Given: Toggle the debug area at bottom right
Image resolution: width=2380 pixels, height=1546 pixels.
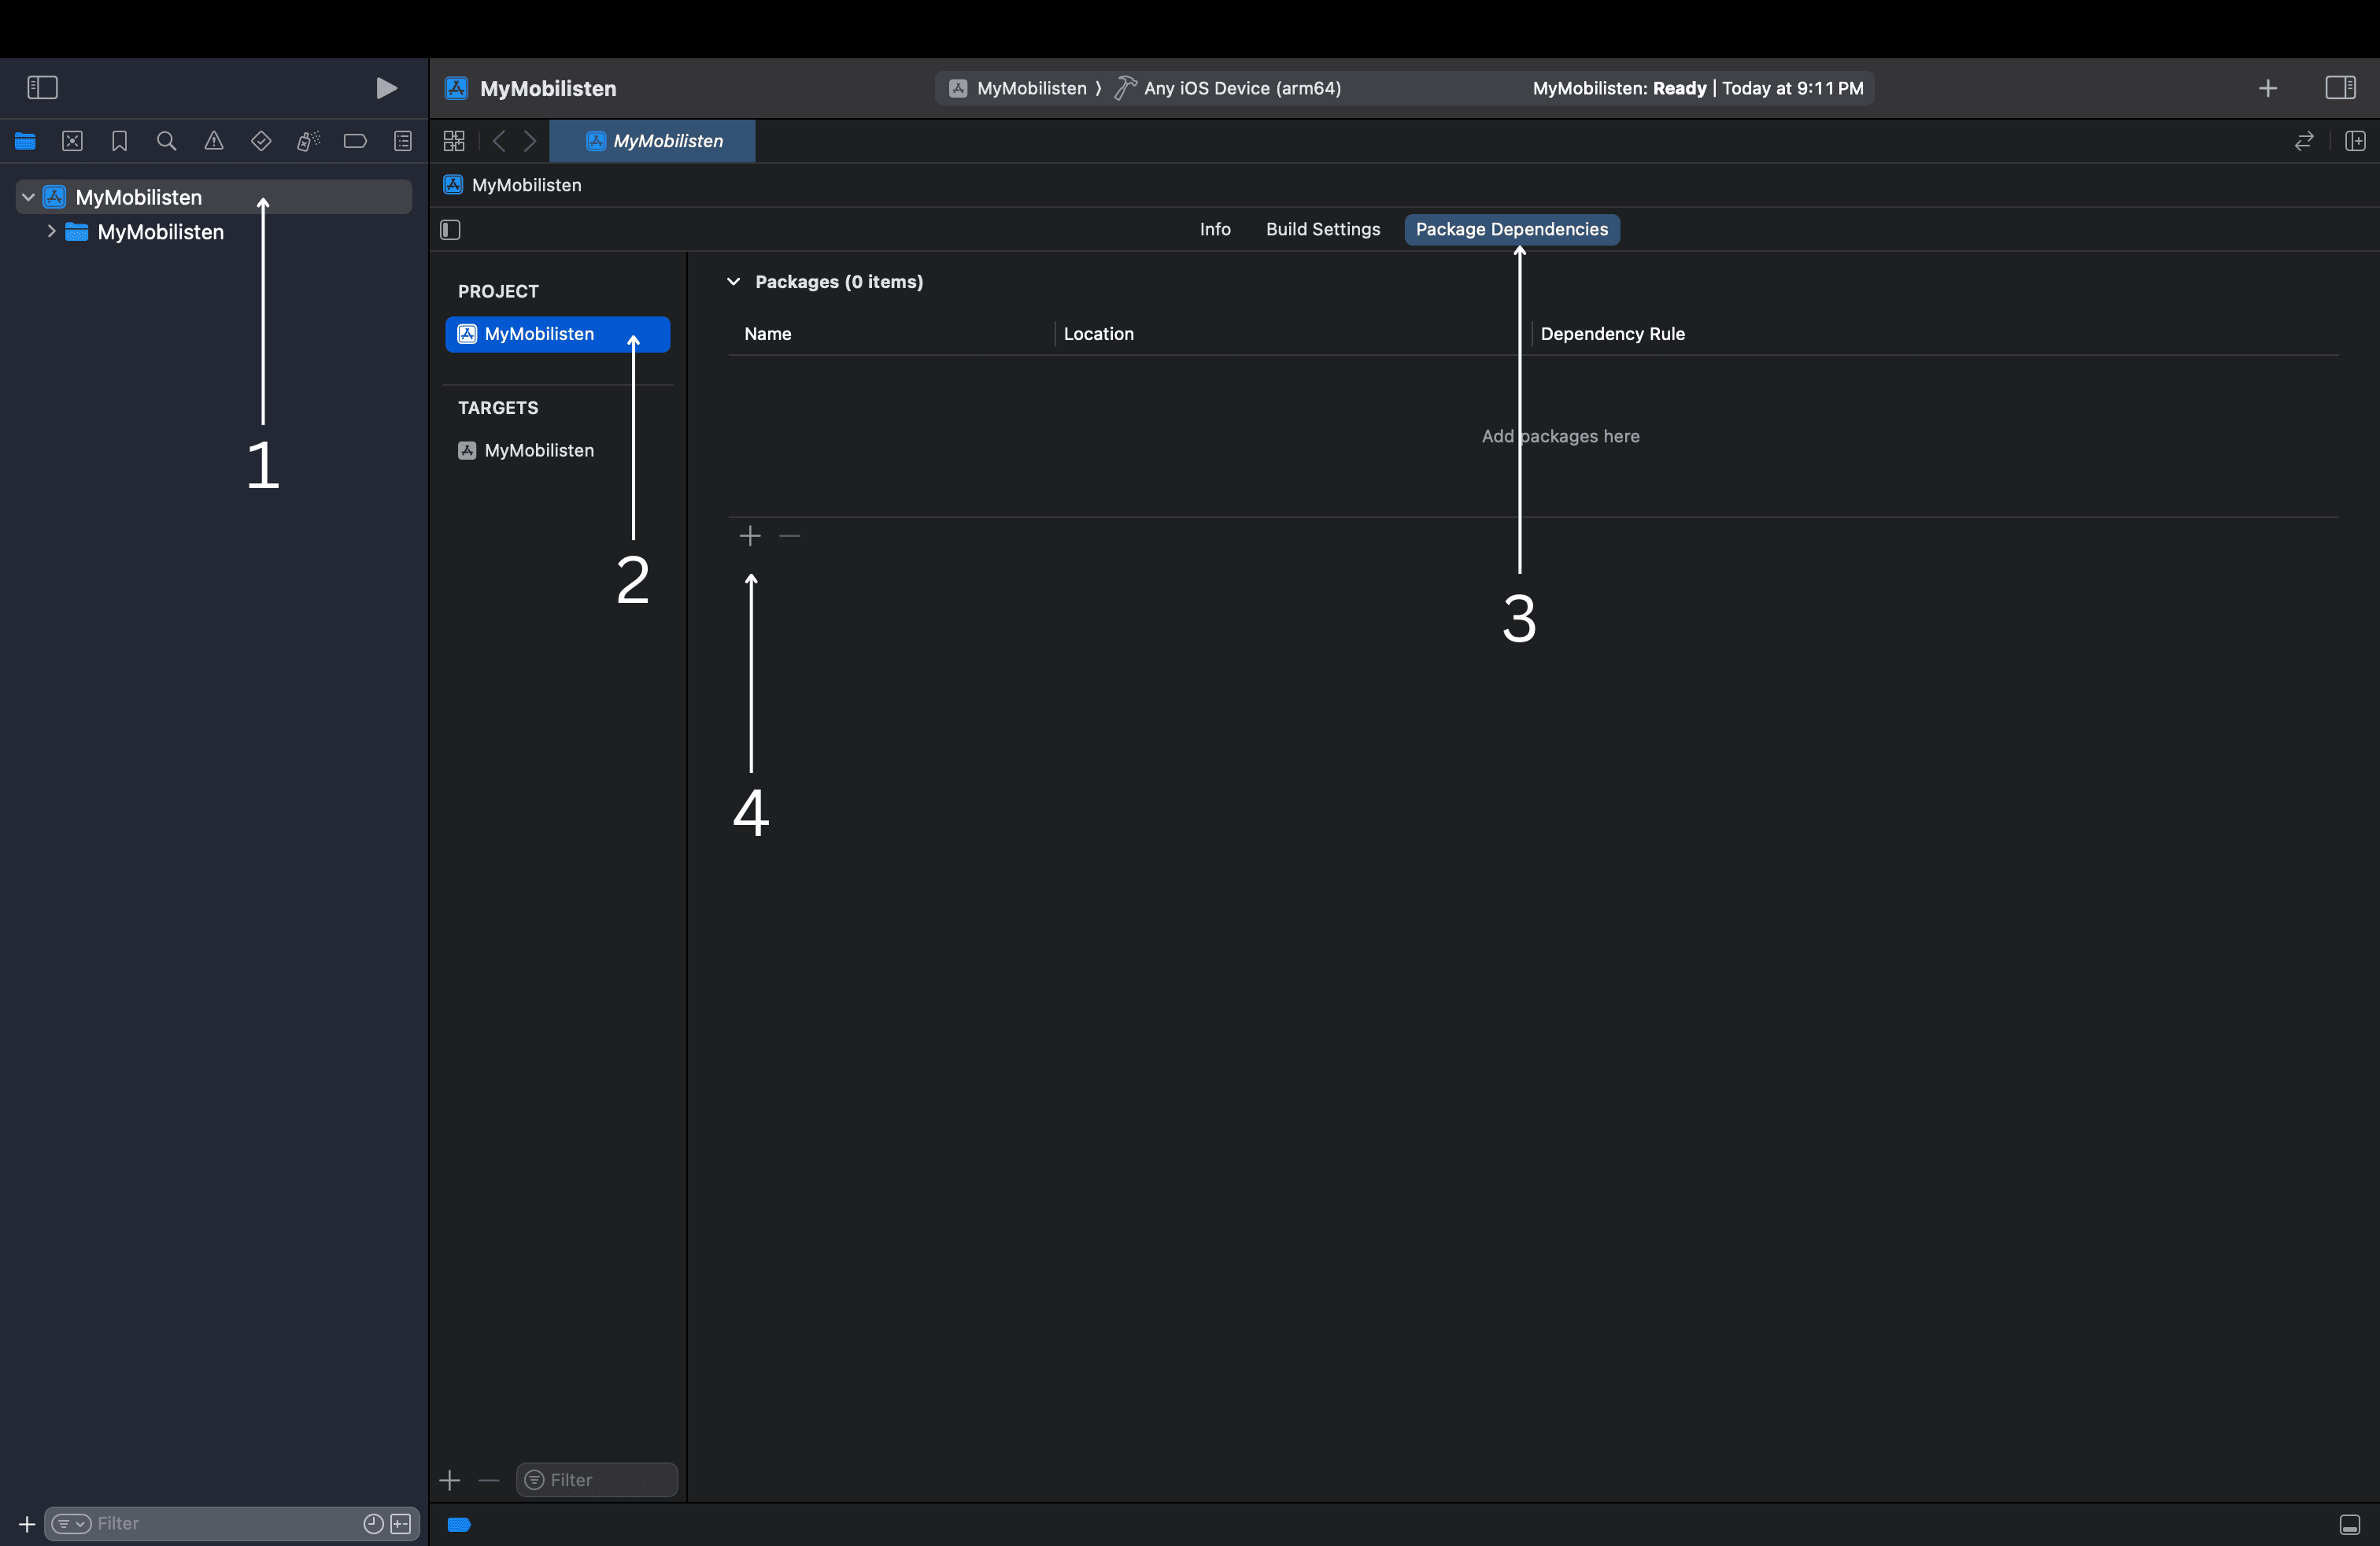Looking at the screenshot, I should (2350, 1524).
